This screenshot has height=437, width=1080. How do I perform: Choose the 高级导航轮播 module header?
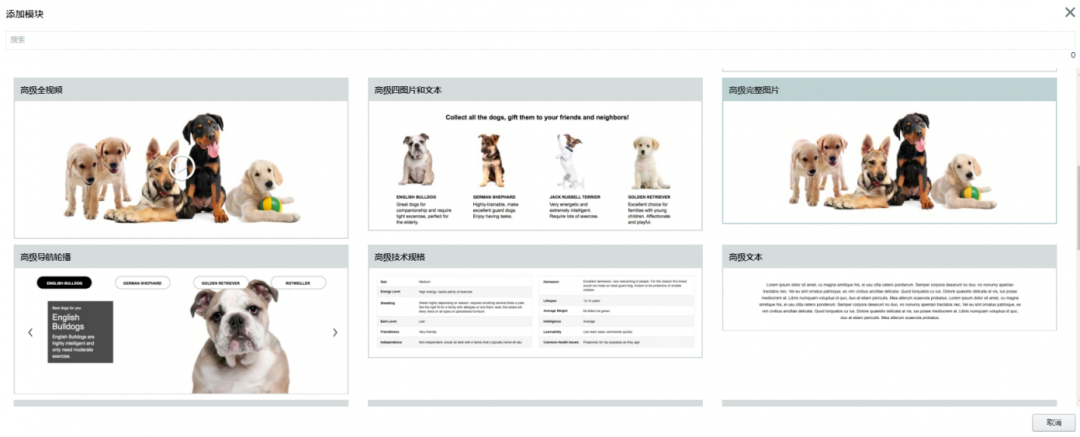tap(181, 257)
